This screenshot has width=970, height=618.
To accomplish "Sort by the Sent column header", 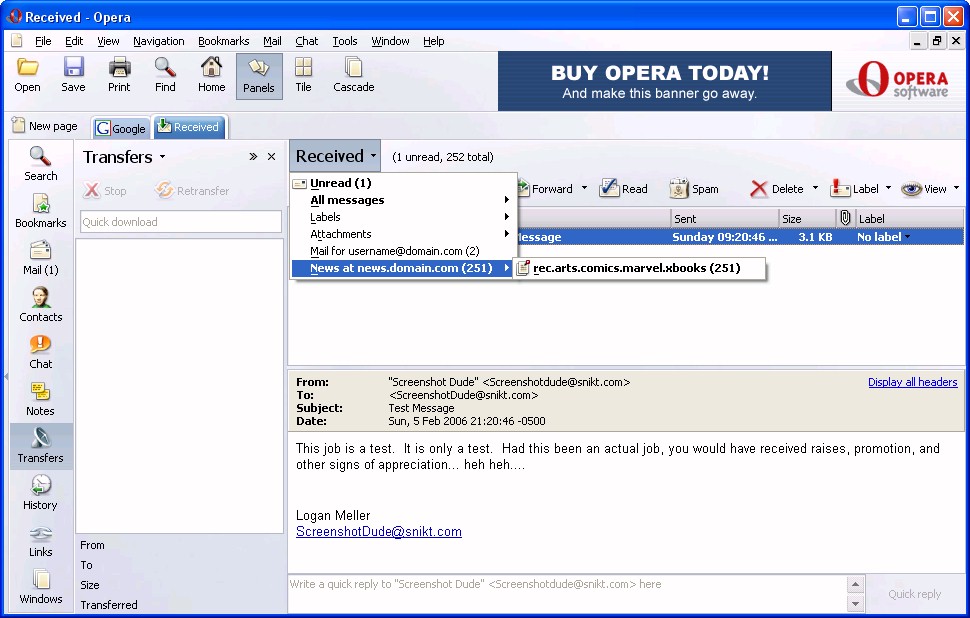I will [x=724, y=218].
